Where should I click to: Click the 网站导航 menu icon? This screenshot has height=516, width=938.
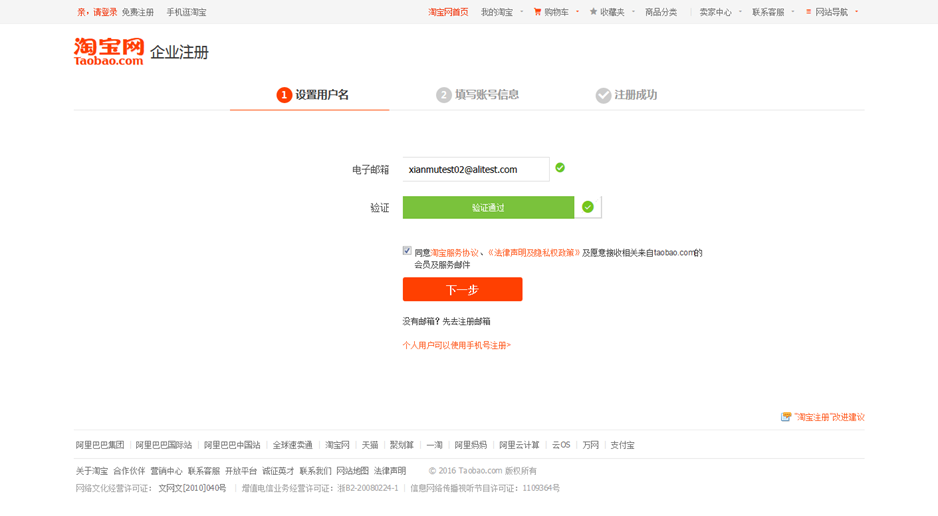[x=808, y=12]
